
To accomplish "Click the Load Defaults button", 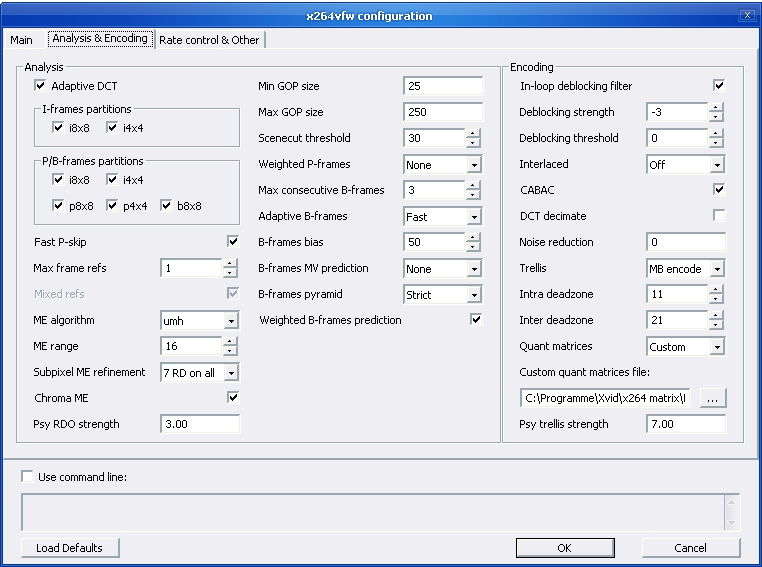I will pyautogui.click(x=69, y=548).
